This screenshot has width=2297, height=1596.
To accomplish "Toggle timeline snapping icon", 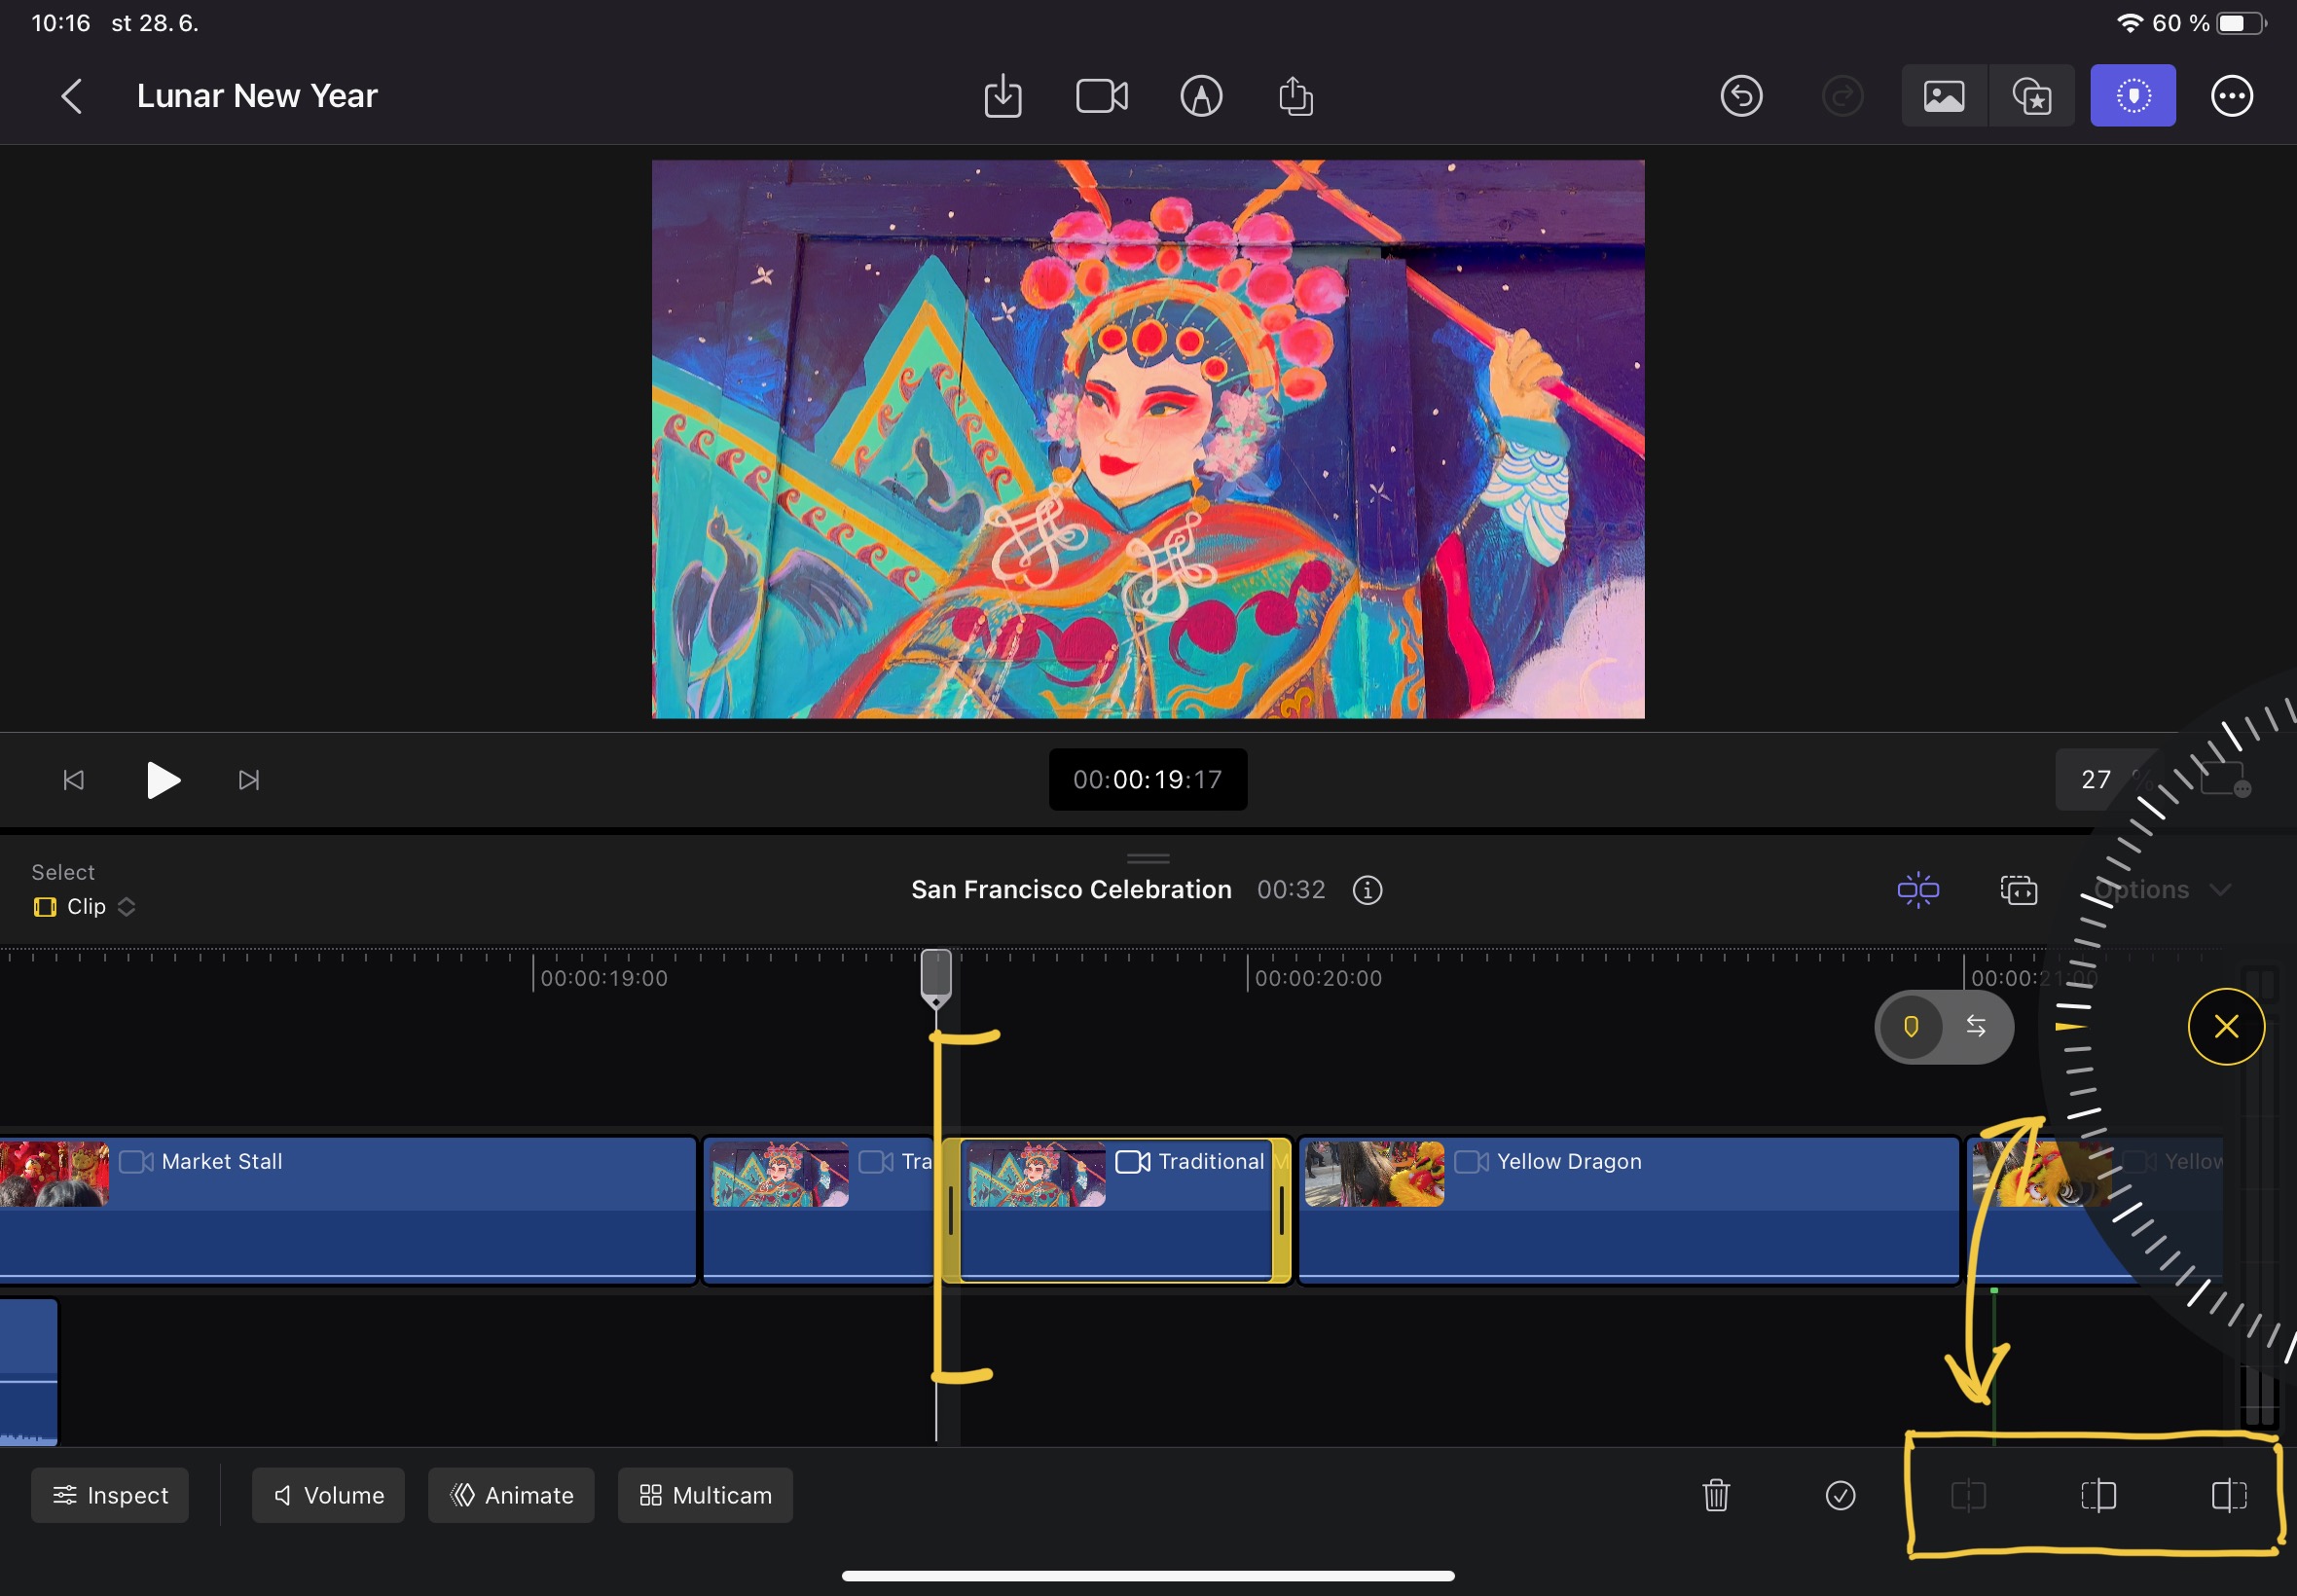I will 1917,889.
